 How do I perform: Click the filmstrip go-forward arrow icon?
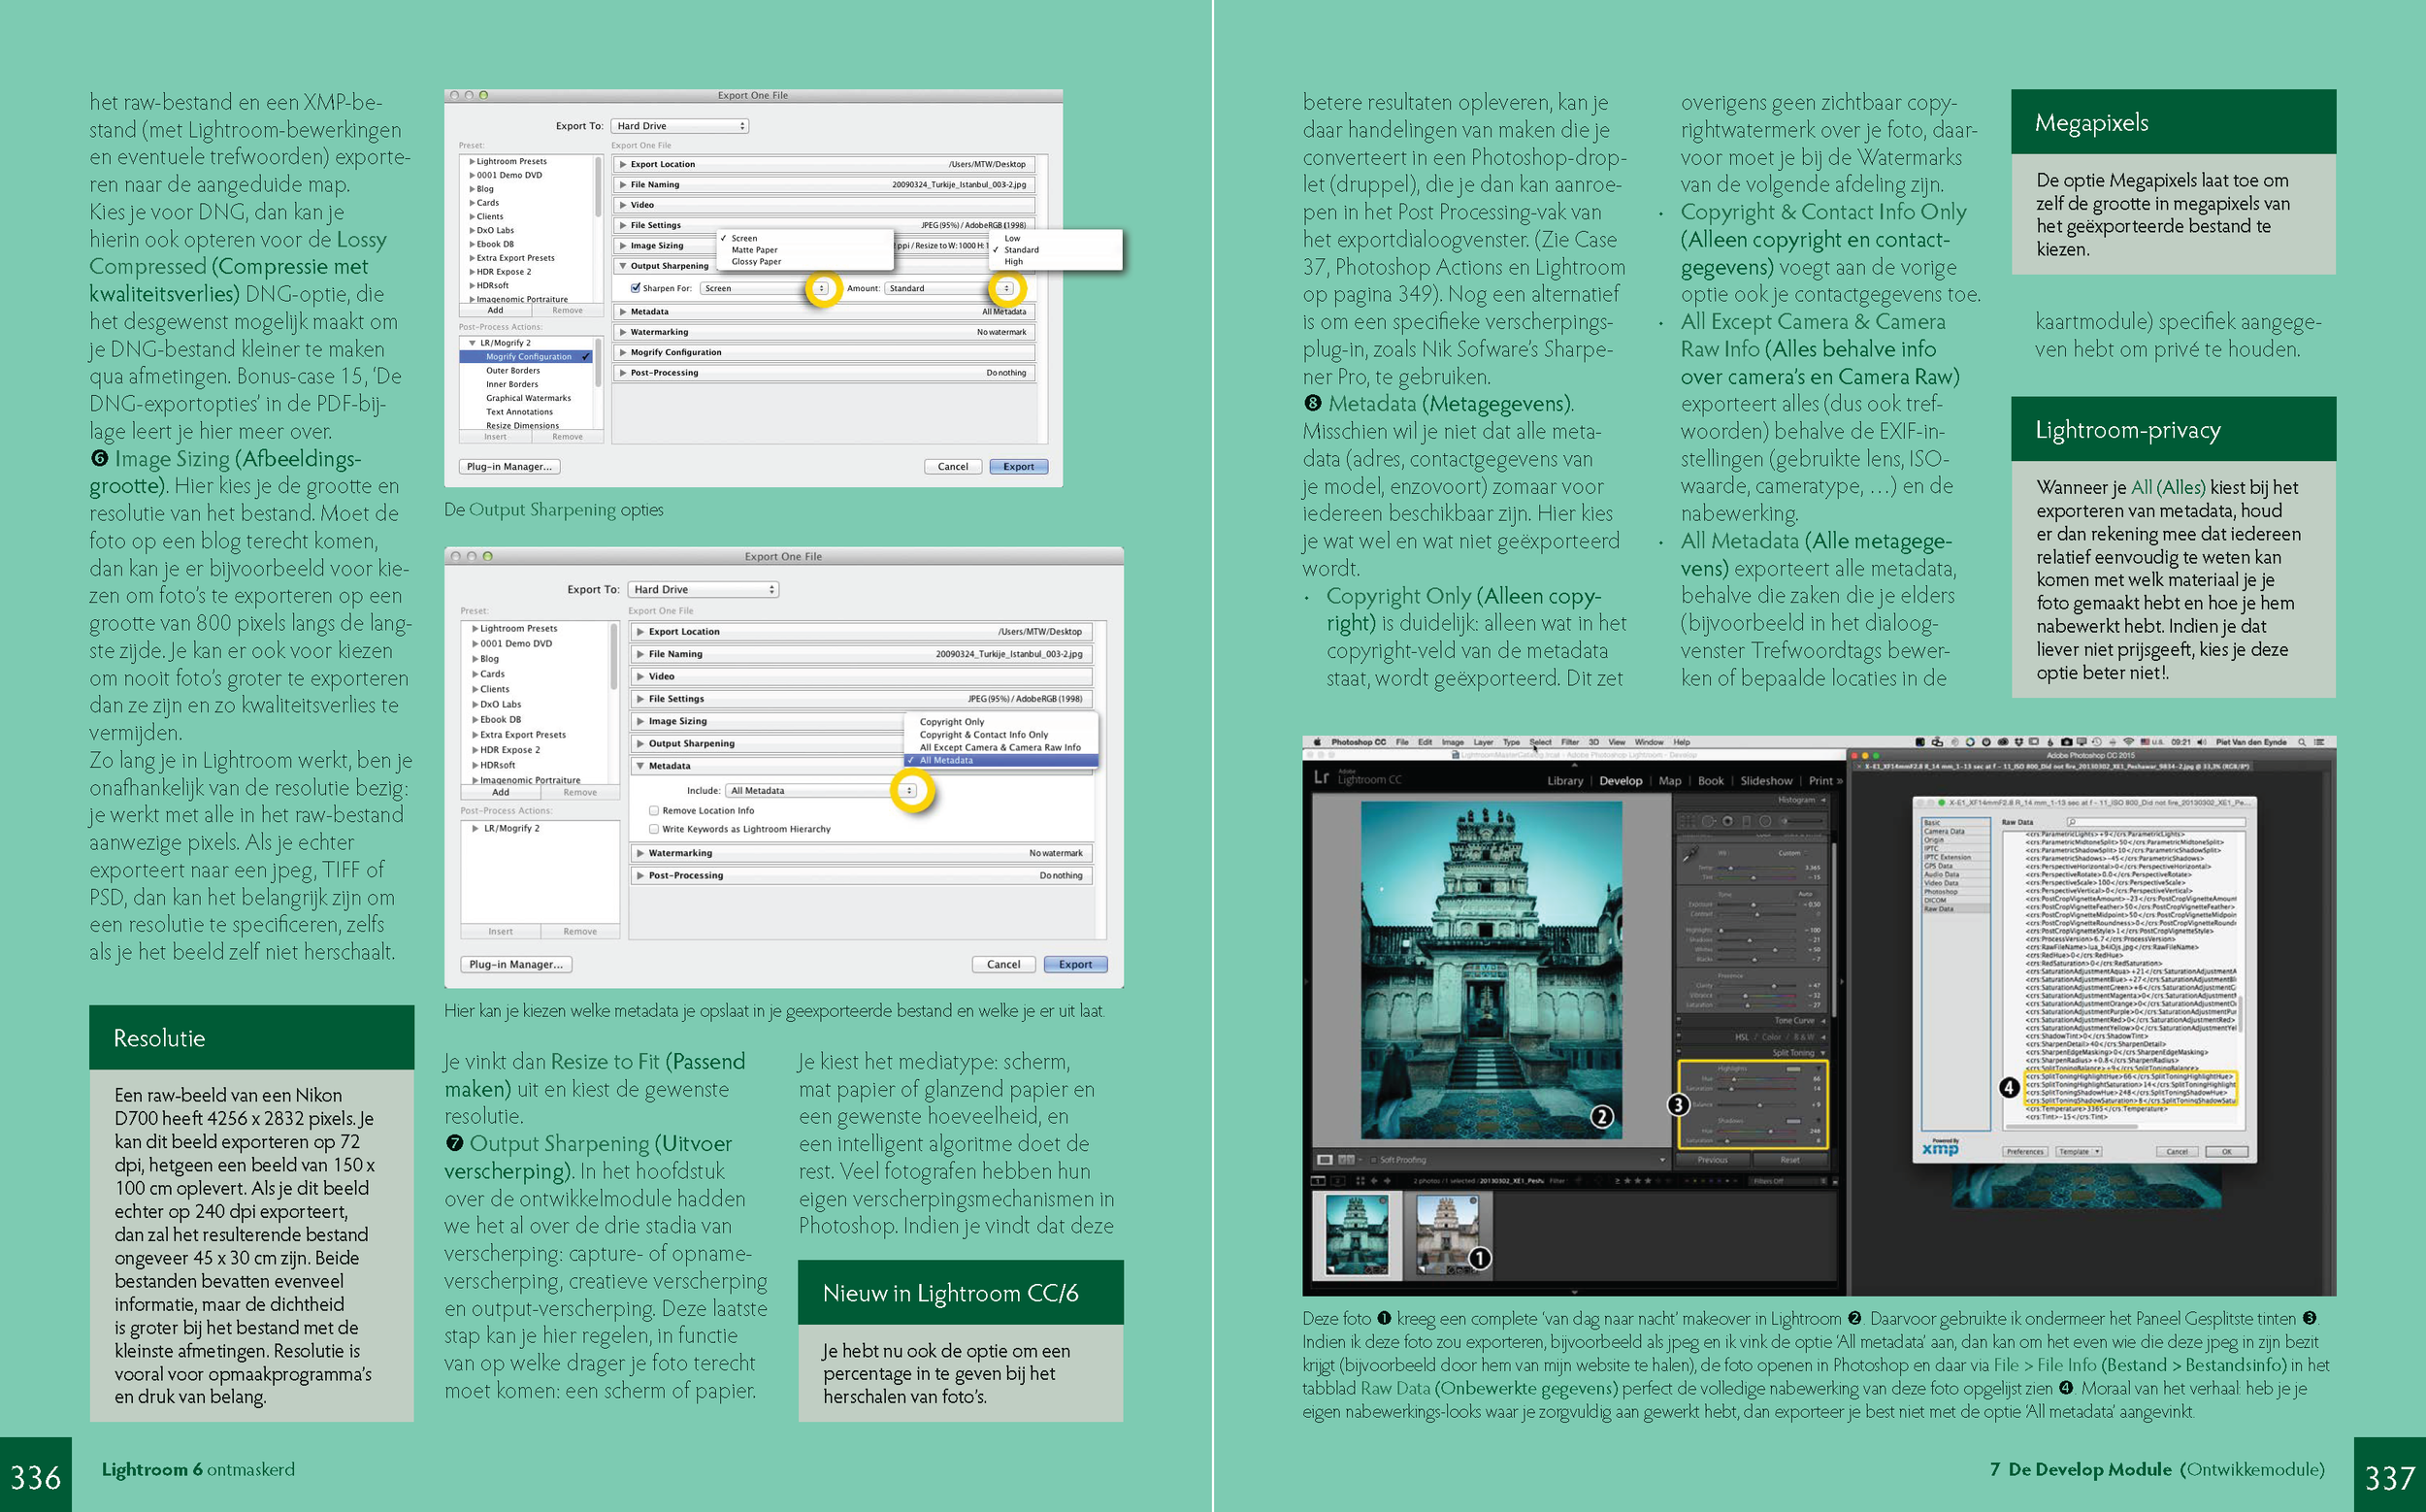[1388, 1182]
